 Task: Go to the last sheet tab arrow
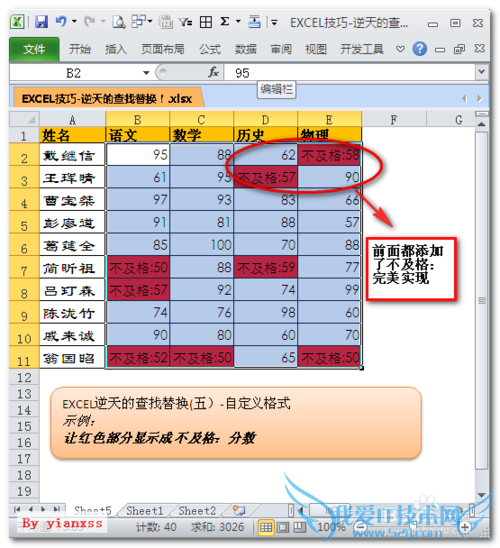pos(57,510)
